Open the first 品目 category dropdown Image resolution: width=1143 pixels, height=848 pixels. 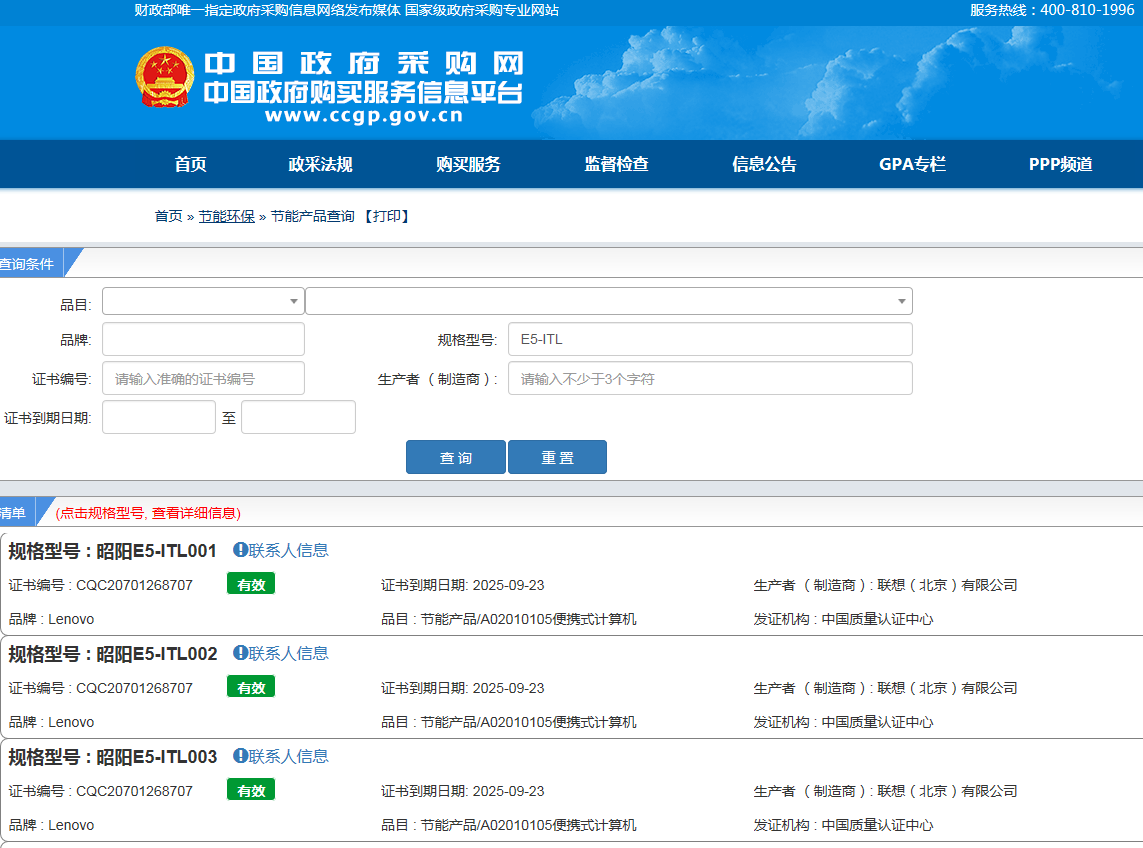coord(203,301)
